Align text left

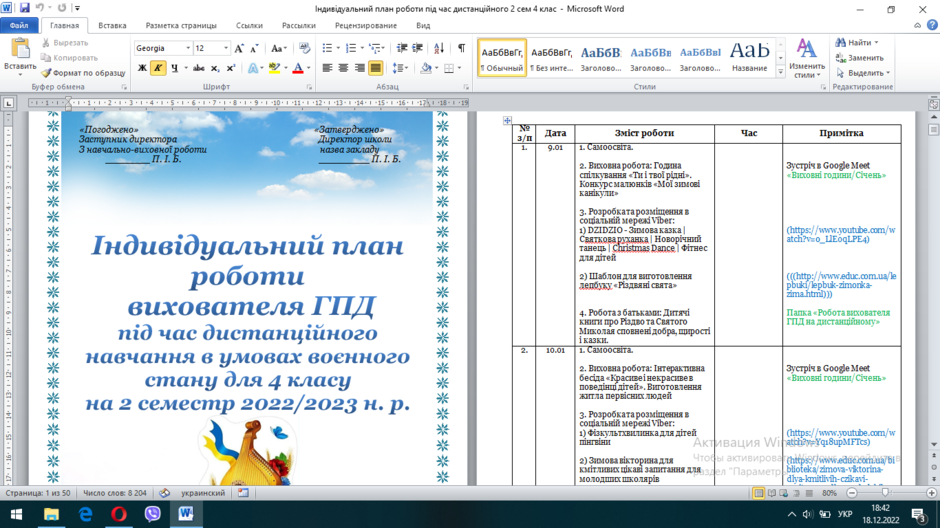(327, 68)
